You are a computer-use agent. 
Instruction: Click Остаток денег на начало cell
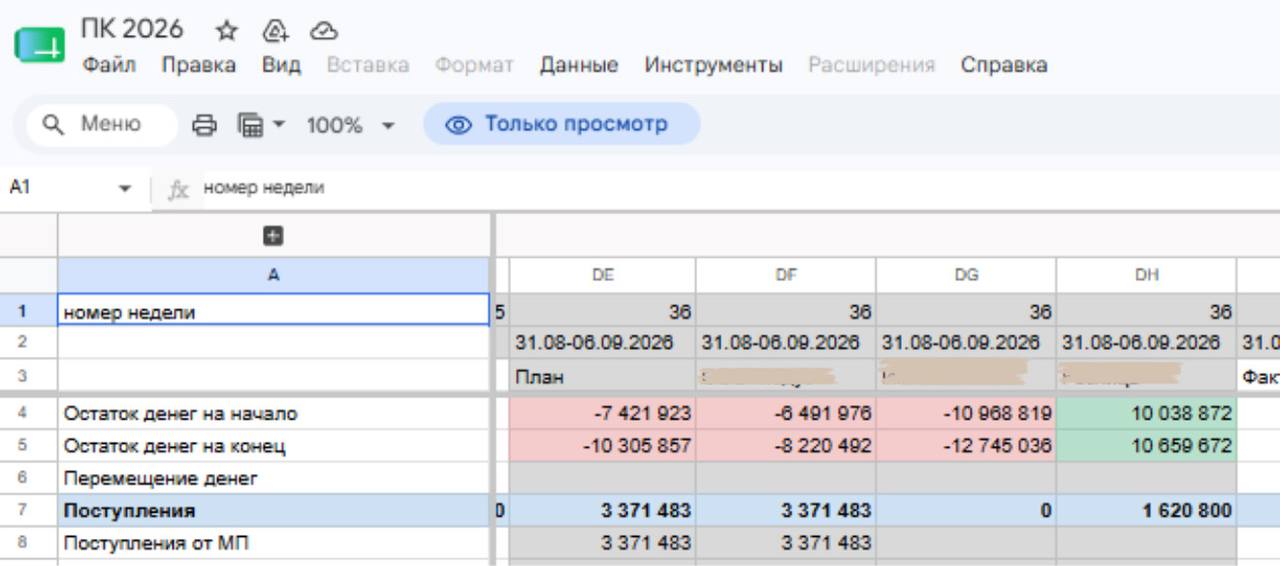(x=274, y=413)
